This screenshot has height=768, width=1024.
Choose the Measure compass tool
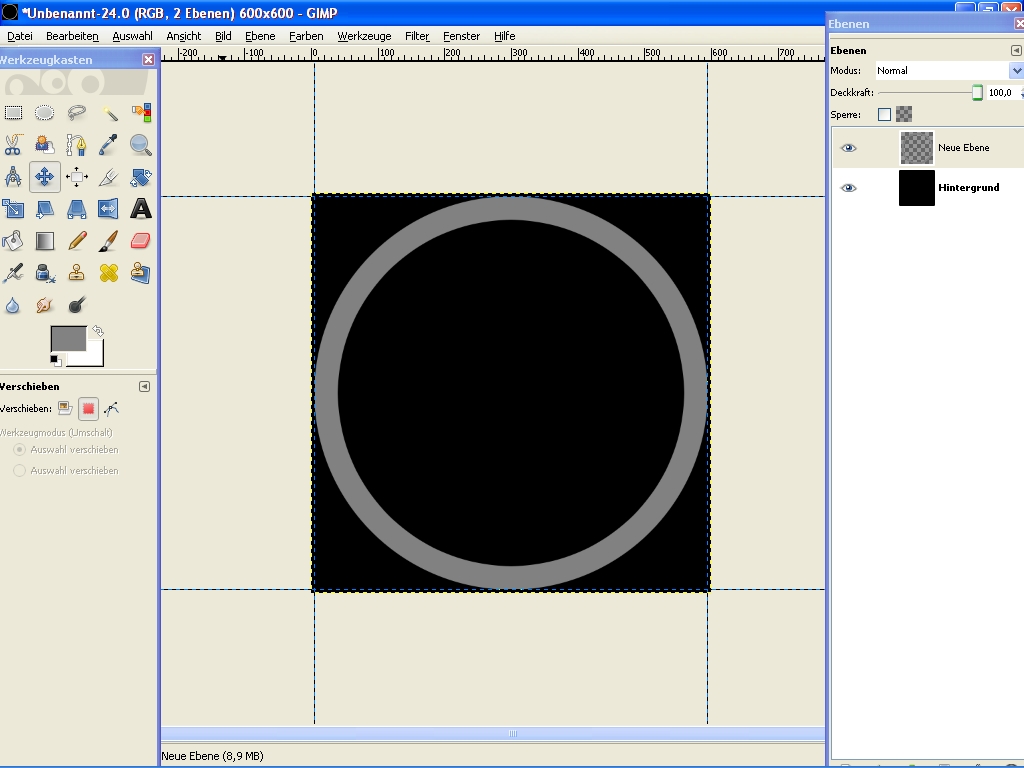click(x=13, y=177)
